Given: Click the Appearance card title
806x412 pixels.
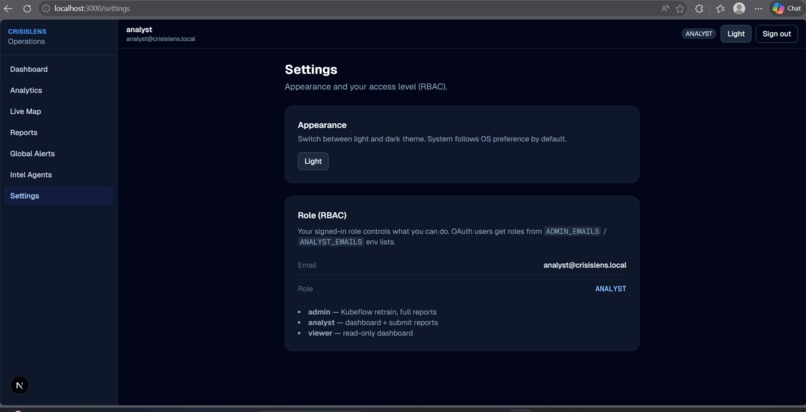Looking at the screenshot, I should coord(322,125).
